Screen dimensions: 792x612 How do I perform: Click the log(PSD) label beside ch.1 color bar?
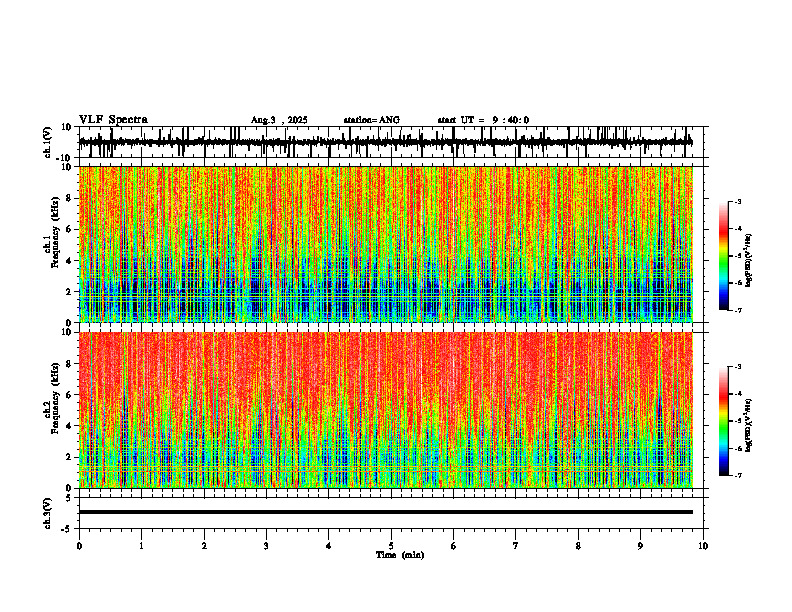[x=749, y=261]
